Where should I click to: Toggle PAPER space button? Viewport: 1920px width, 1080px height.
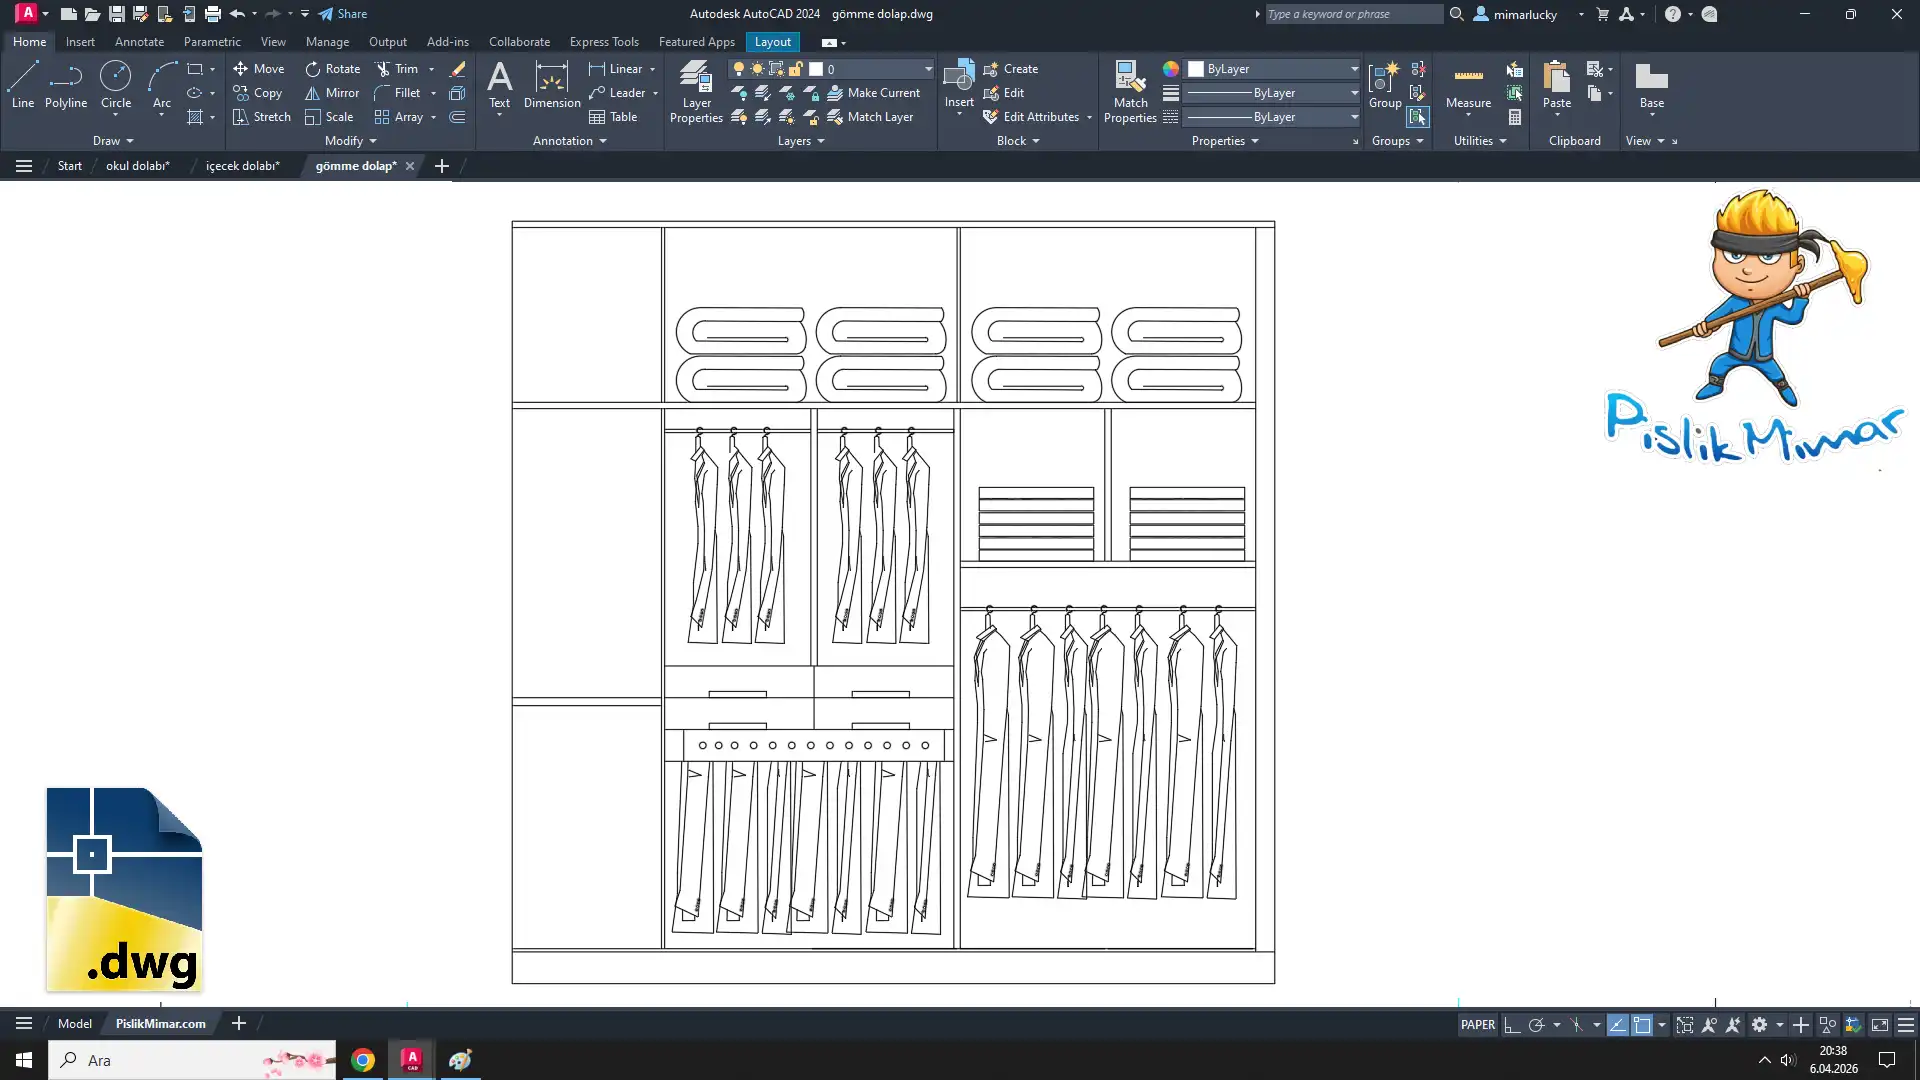(1477, 1025)
